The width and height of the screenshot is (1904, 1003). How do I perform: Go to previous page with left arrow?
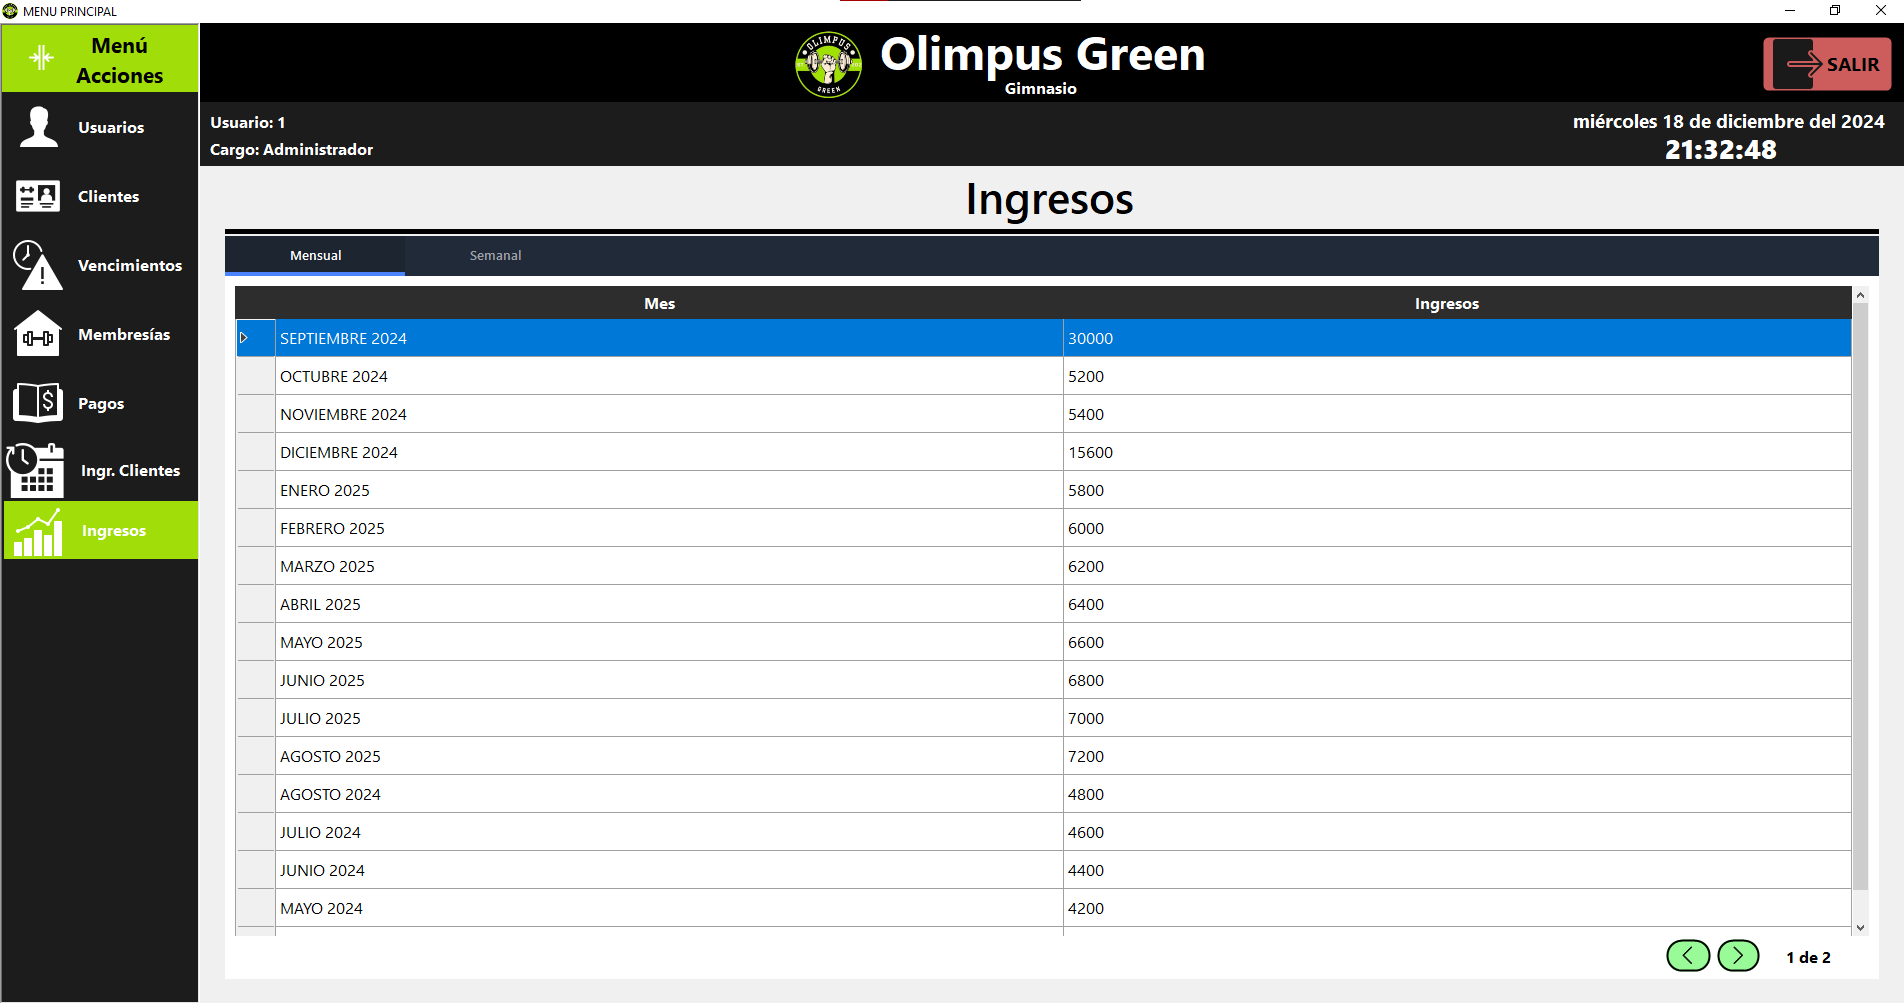(x=1688, y=956)
